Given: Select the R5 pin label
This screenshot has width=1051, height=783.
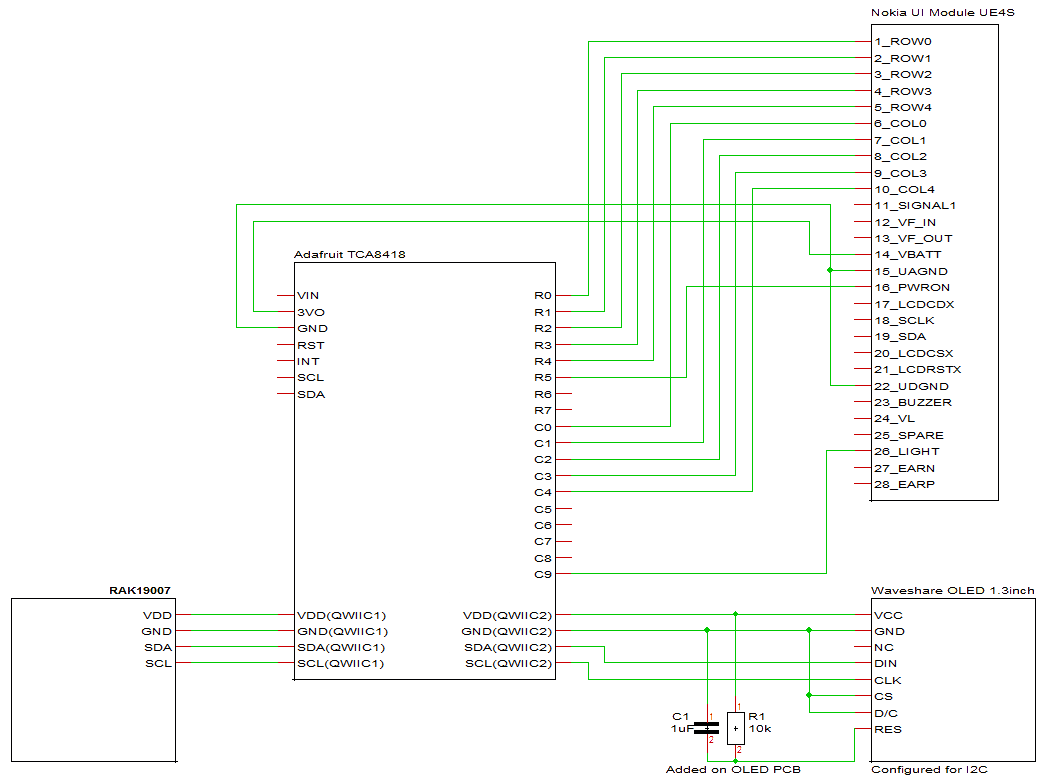Looking at the screenshot, I should click(x=543, y=378).
